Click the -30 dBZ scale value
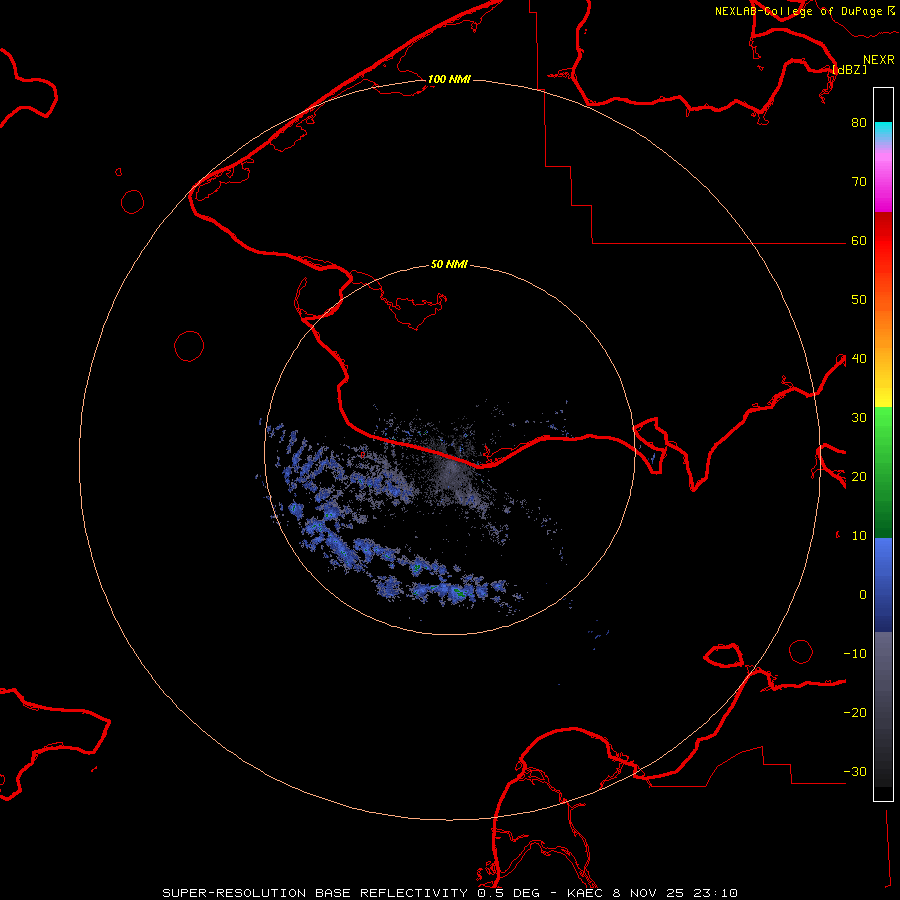 pyautogui.click(x=855, y=771)
